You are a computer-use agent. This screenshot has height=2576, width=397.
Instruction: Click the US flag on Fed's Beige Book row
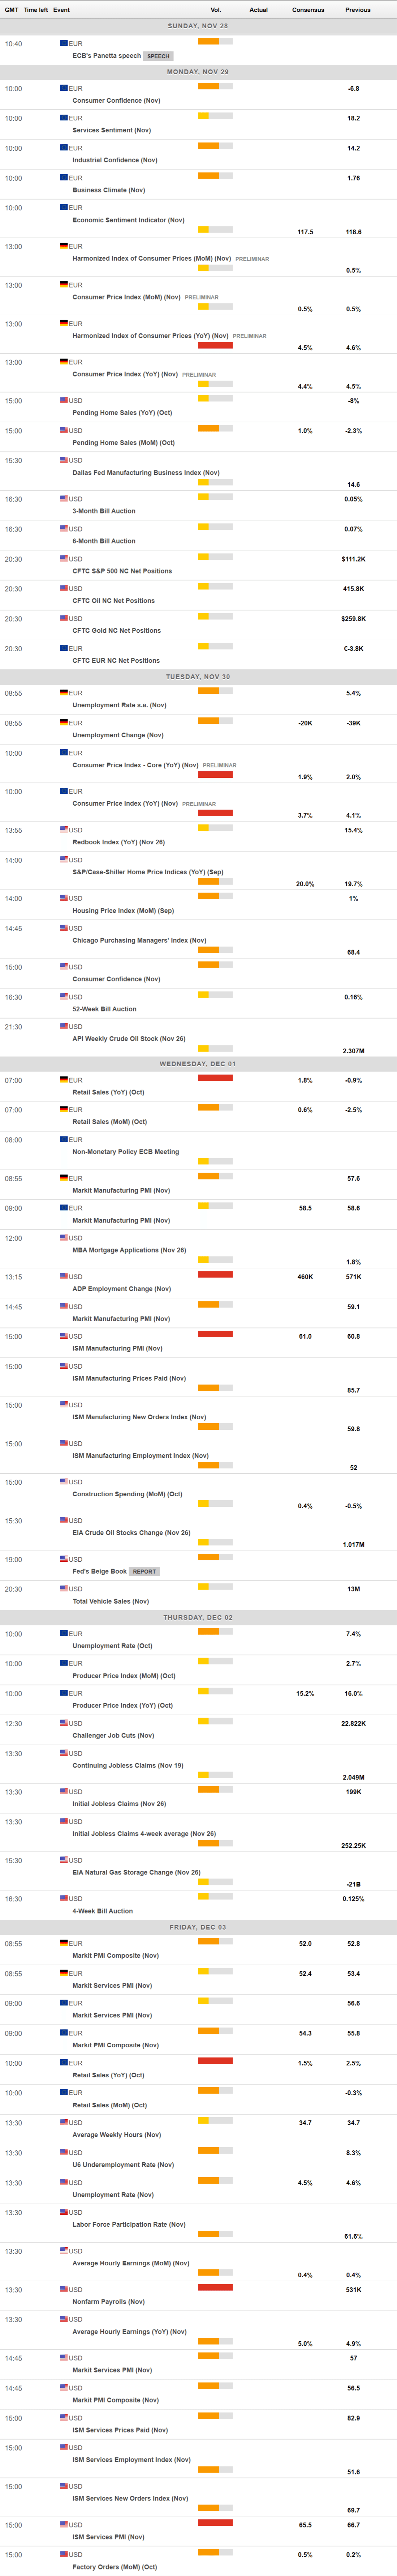click(64, 1558)
